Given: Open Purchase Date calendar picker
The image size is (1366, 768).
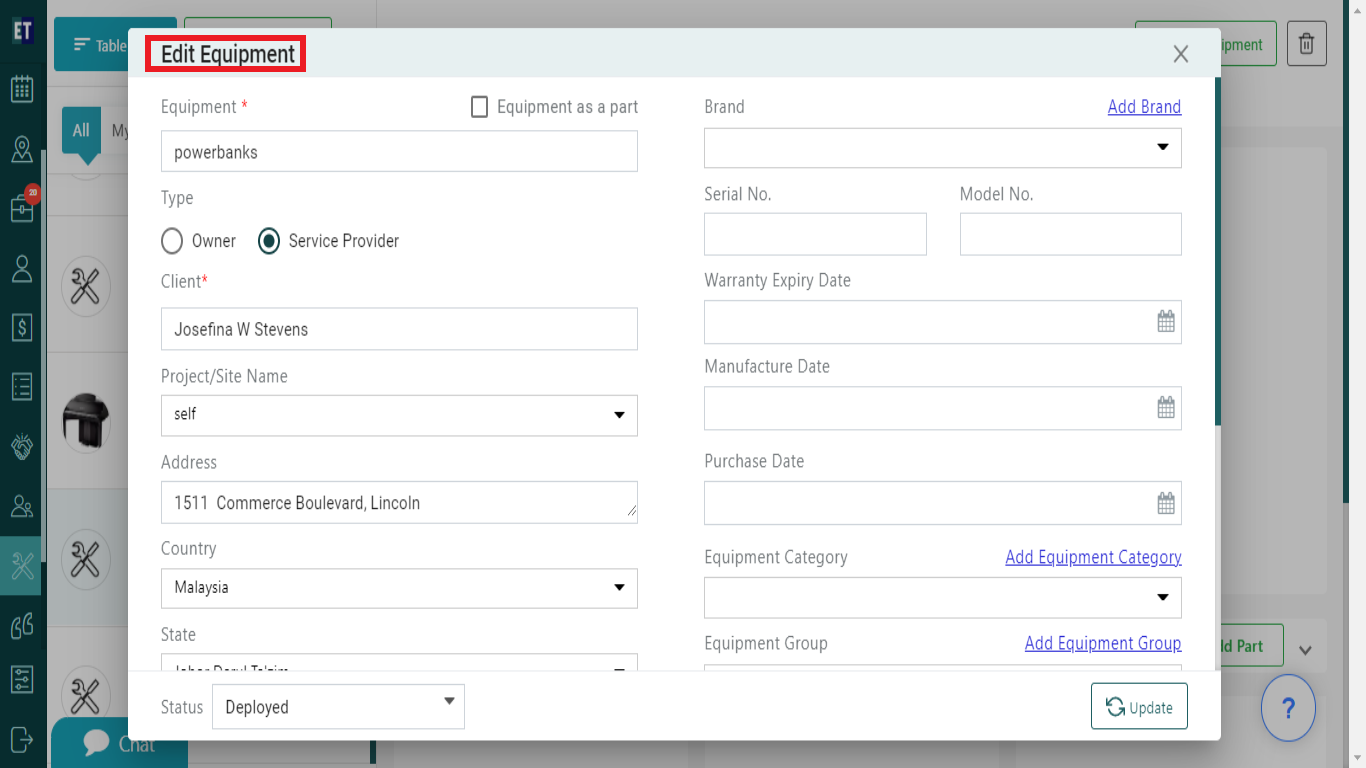Looking at the screenshot, I should coord(1166,503).
